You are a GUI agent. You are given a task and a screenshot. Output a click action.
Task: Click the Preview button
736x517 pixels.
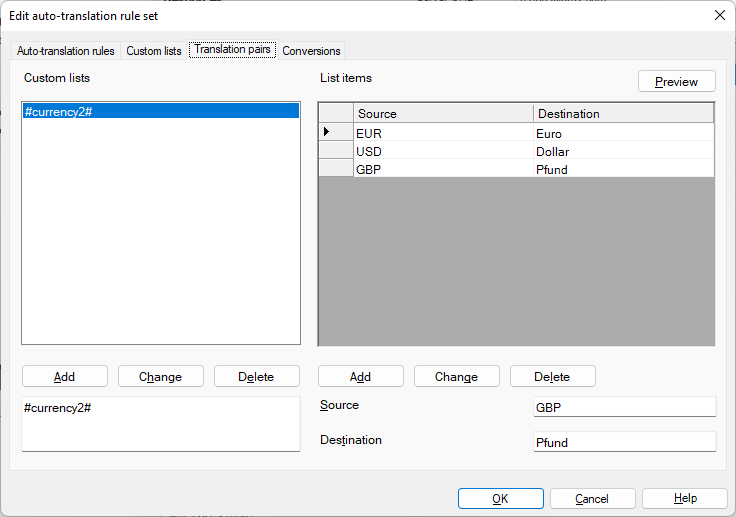pyautogui.click(x=676, y=82)
